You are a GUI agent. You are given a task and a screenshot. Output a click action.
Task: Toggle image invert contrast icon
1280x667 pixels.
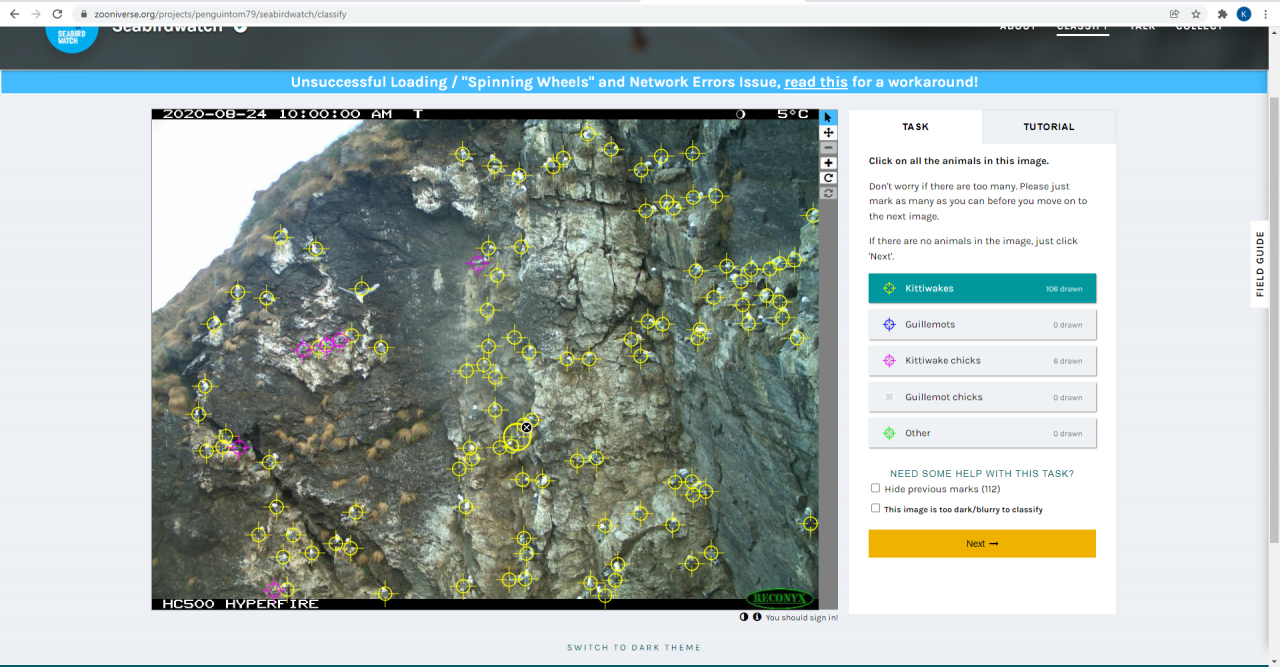pyautogui.click(x=744, y=617)
